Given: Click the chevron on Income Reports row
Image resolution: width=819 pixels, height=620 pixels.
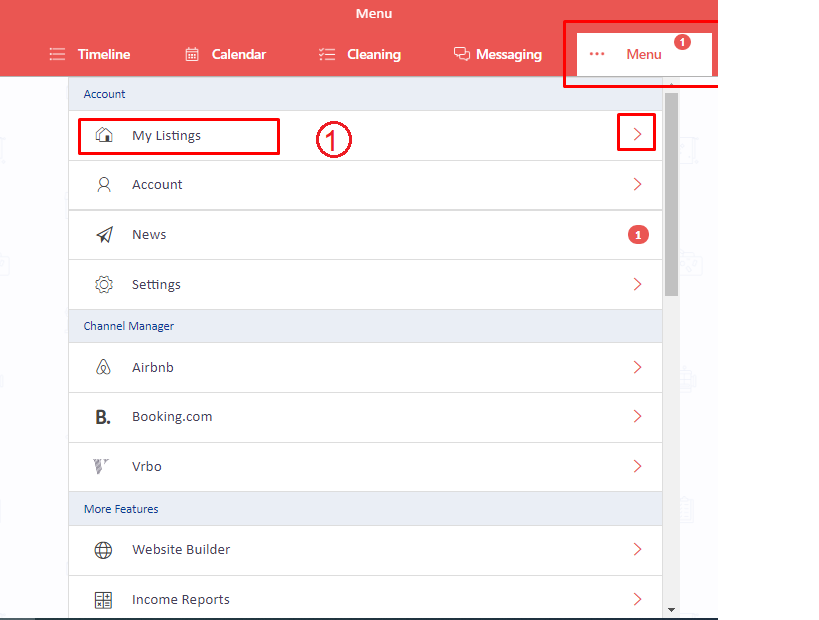Looking at the screenshot, I should tap(637, 599).
